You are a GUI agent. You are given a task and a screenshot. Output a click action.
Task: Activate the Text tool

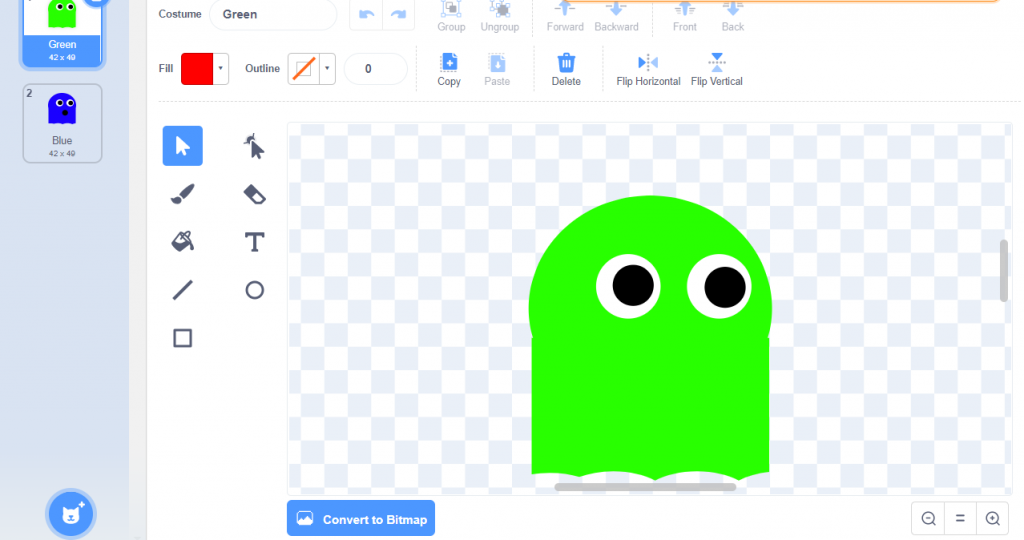[254, 242]
